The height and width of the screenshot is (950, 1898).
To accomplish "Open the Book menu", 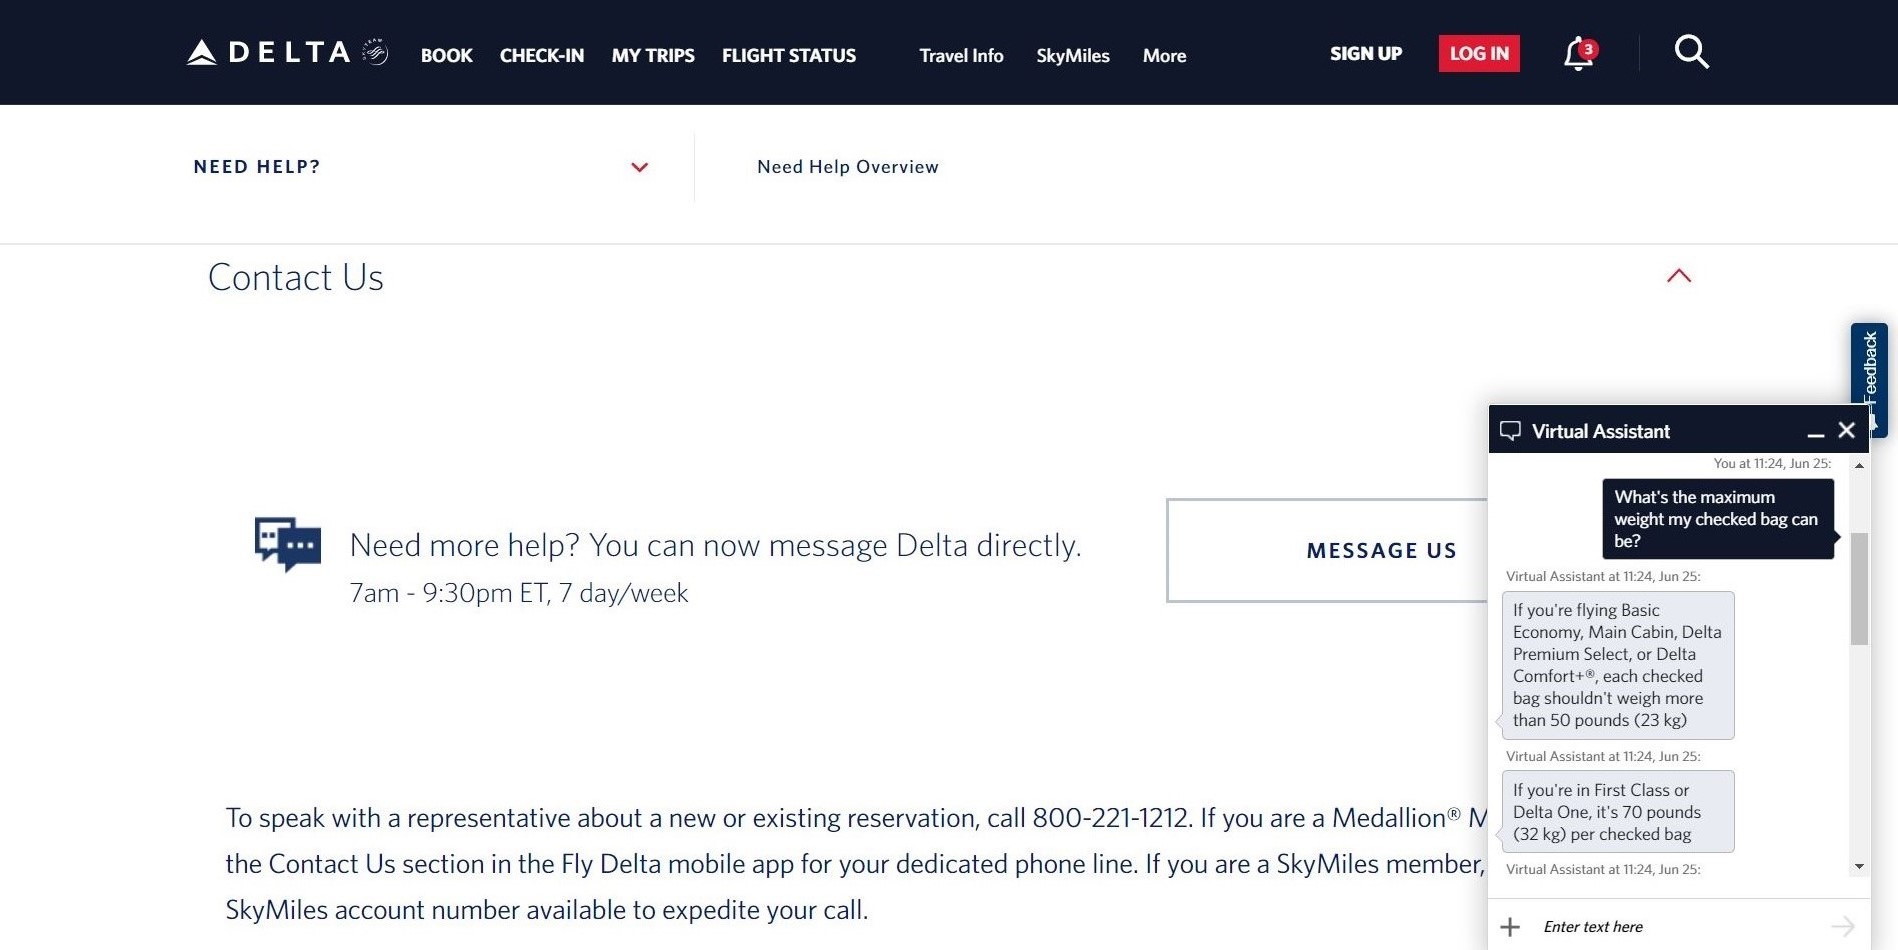I will click(x=446, y=56).
